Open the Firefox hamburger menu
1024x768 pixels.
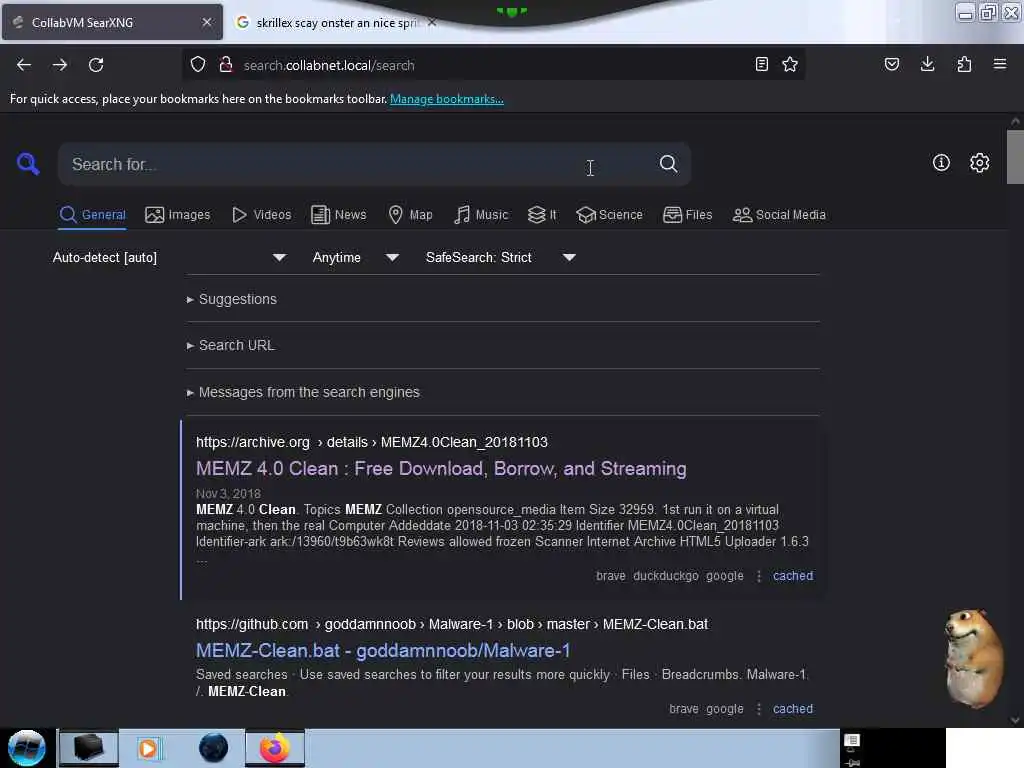[x=1000, y=64]
